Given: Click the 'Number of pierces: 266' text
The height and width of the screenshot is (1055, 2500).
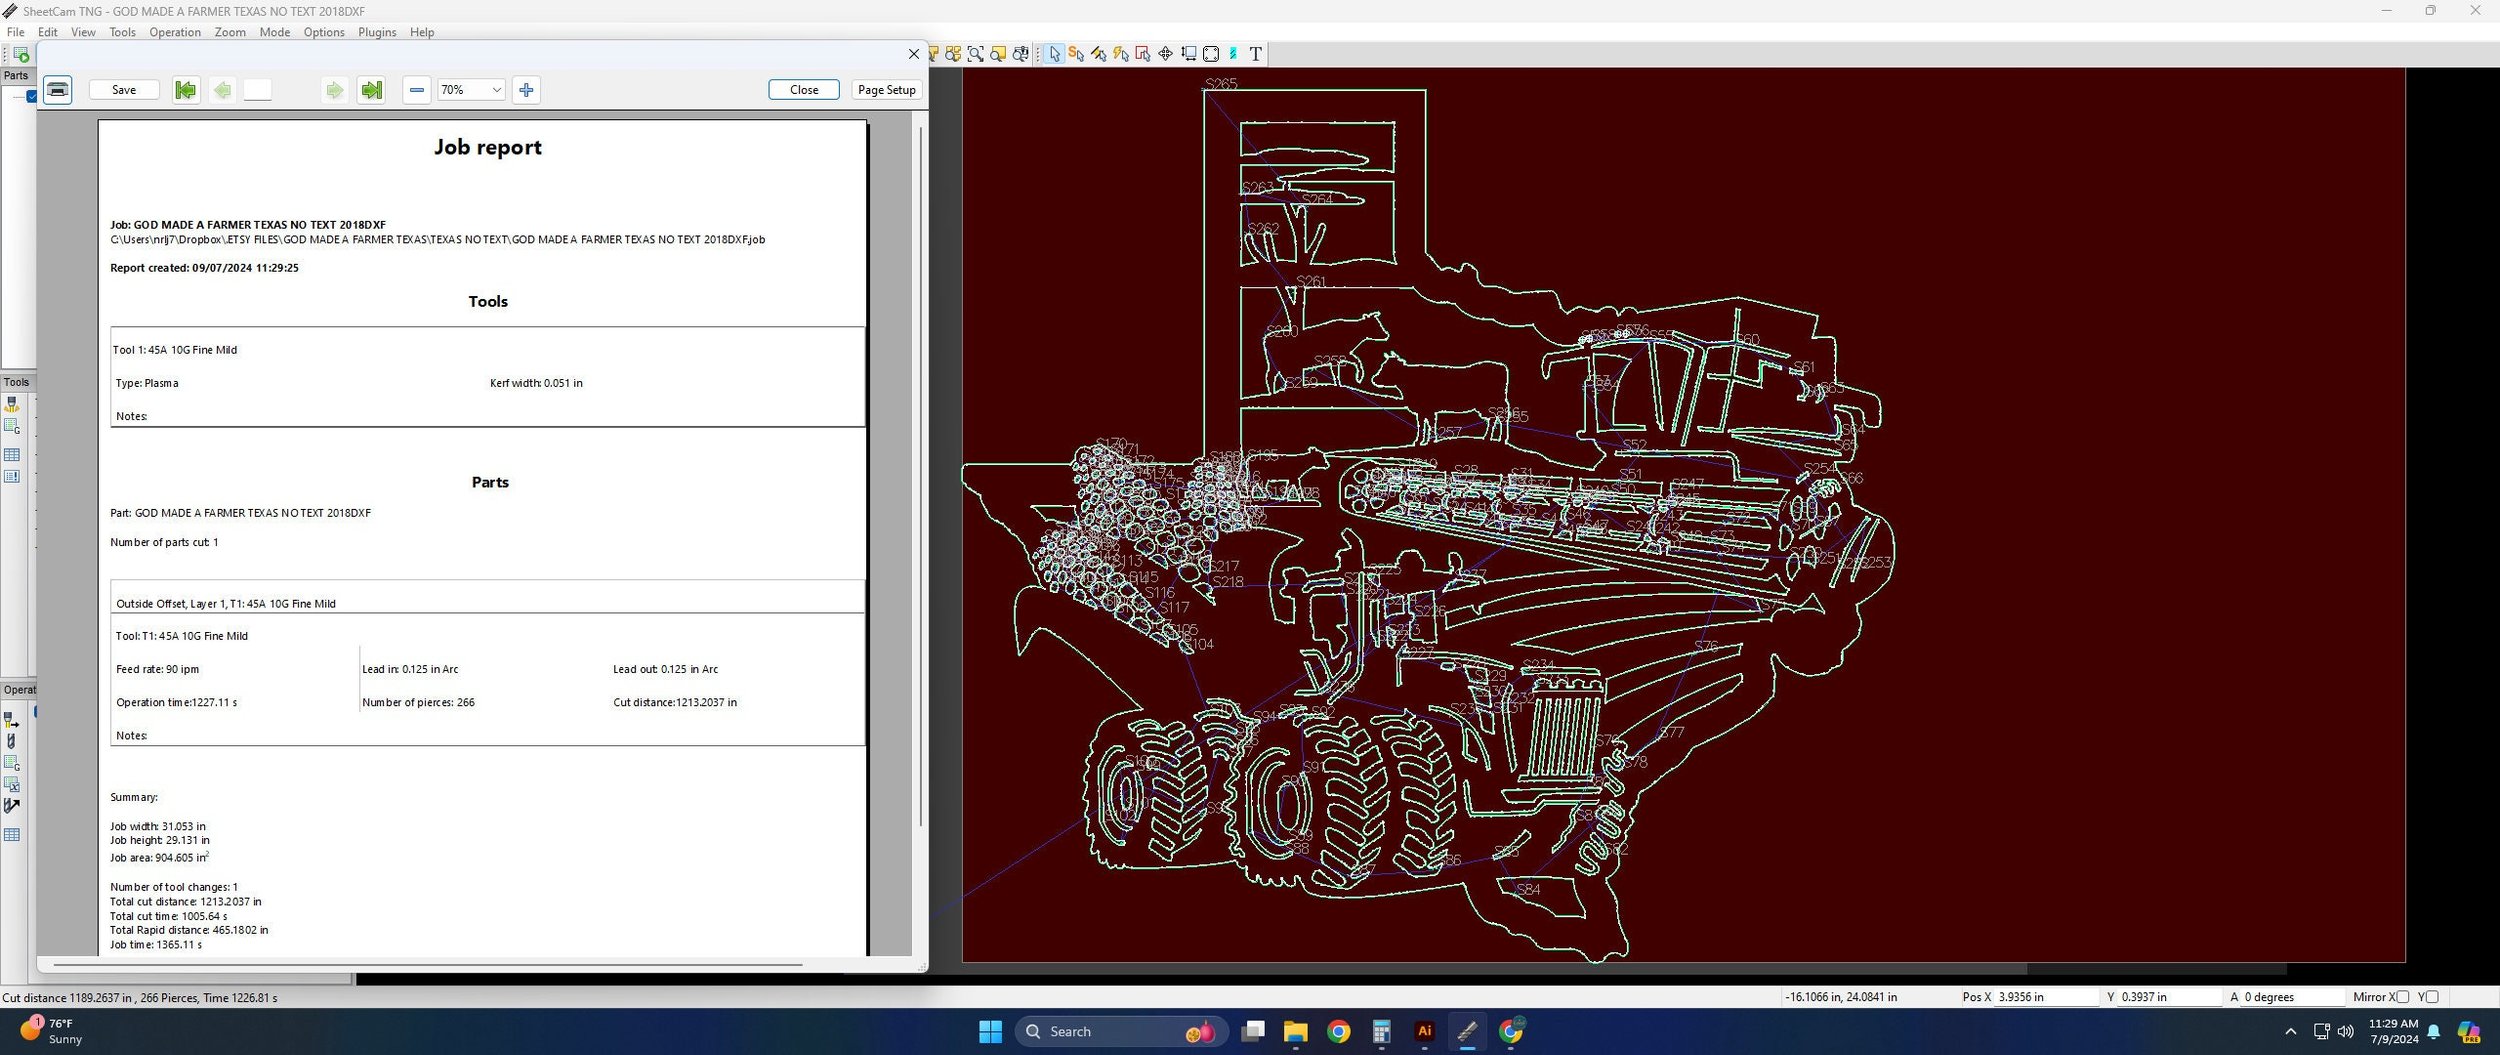Looking at the screenshot, I should (418, 702).
